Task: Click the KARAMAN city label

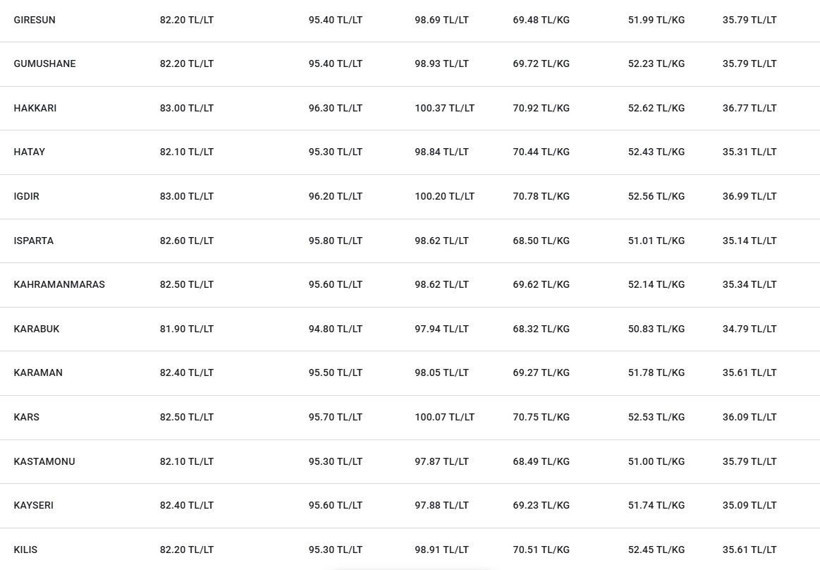Action: pyautogui.click(x=38, y=373)
